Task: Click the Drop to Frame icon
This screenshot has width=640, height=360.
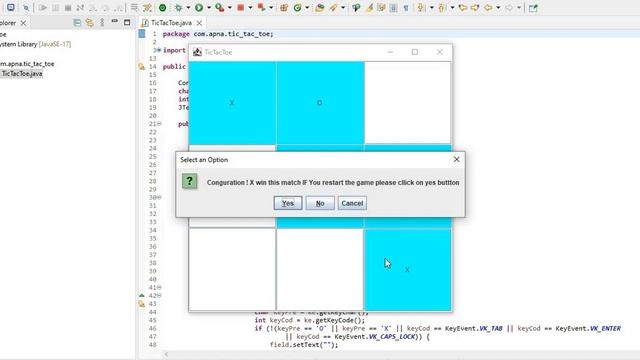Action: tap(134, 8)
